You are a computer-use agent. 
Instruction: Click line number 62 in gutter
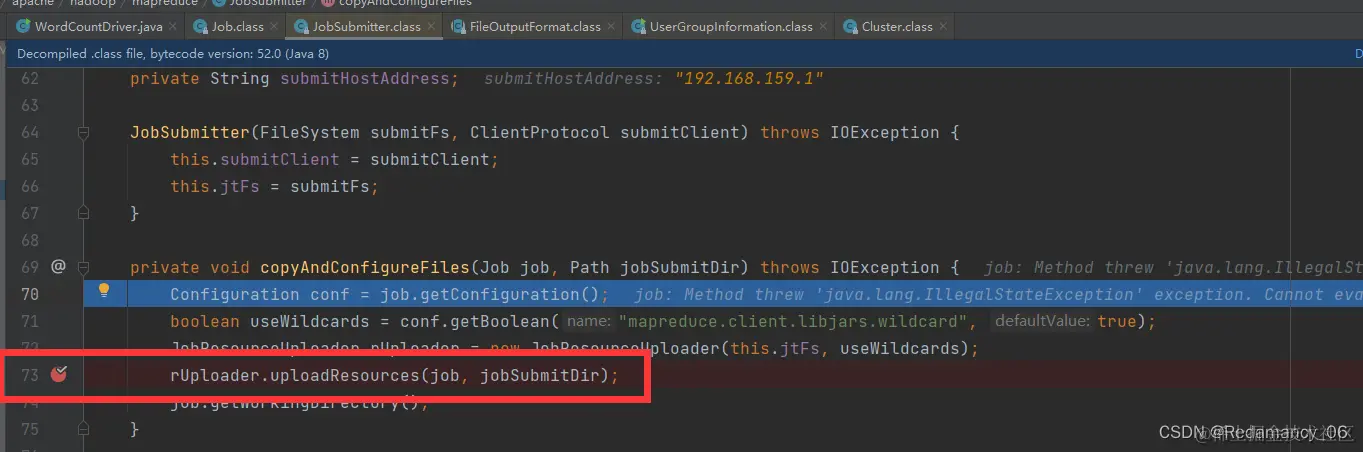coord(29,78)
